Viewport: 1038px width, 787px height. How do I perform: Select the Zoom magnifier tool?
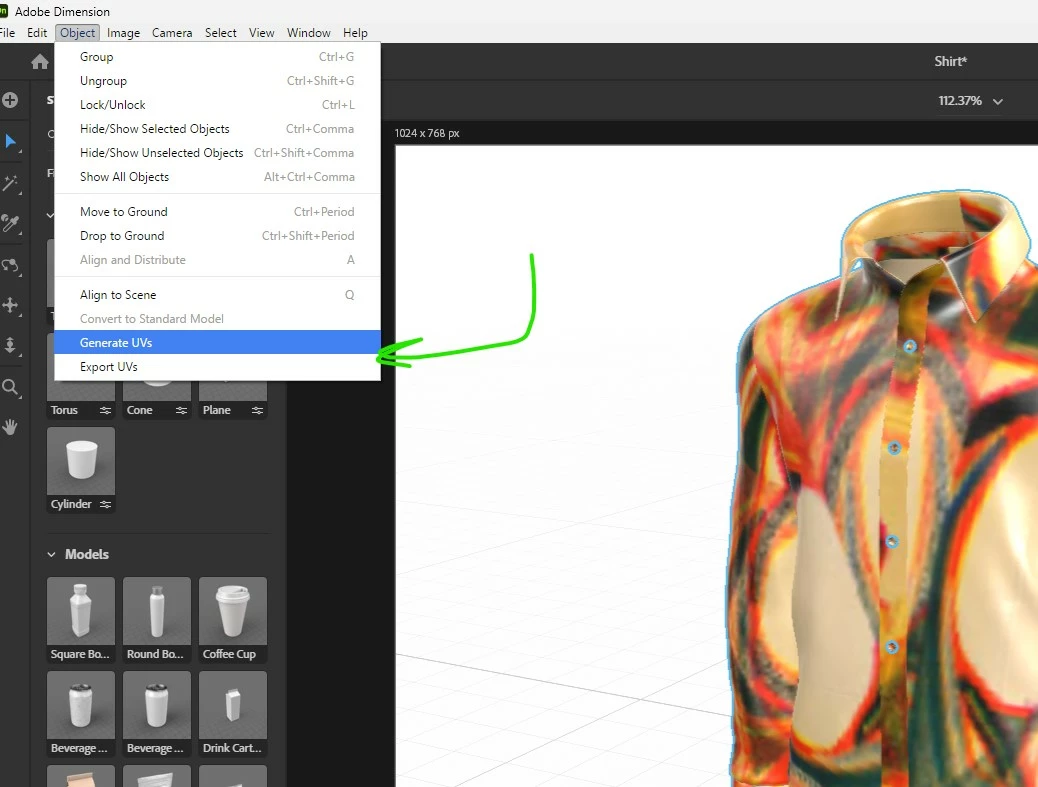coord(11,387)
